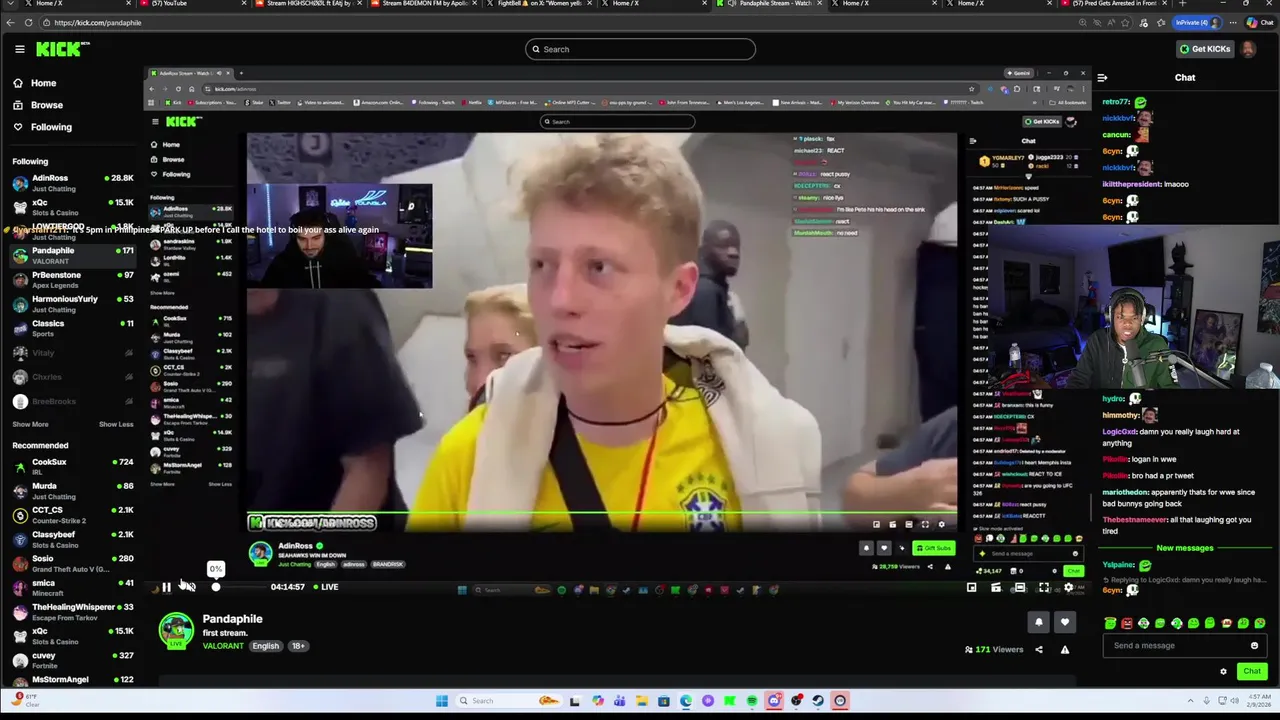The height and width of the screenshot is (720, 1280).
Task: Open smica recommended channel
Action: [x=70, y=588]
